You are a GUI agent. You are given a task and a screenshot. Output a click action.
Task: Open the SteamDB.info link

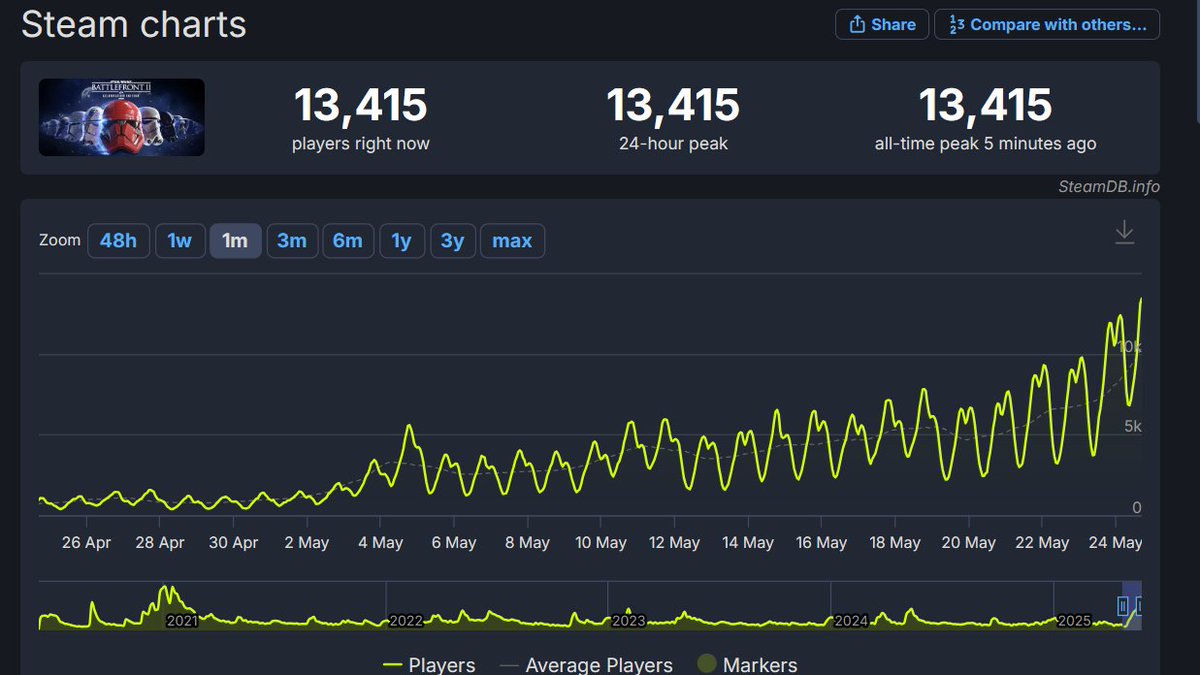[1109, 187]
